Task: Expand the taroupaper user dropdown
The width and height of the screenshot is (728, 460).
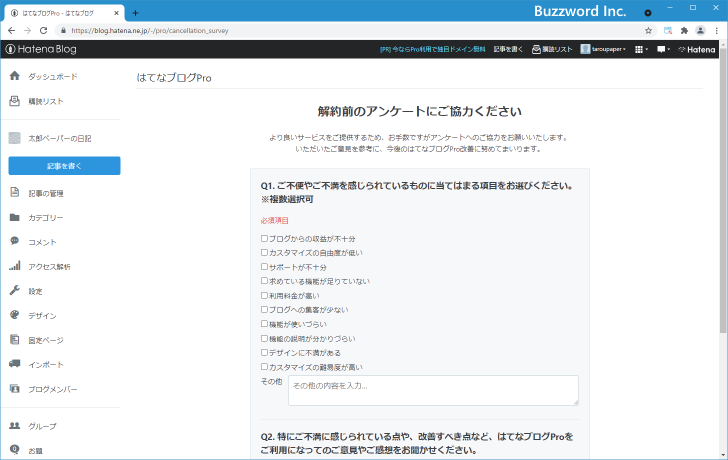Action: (604, 49)
